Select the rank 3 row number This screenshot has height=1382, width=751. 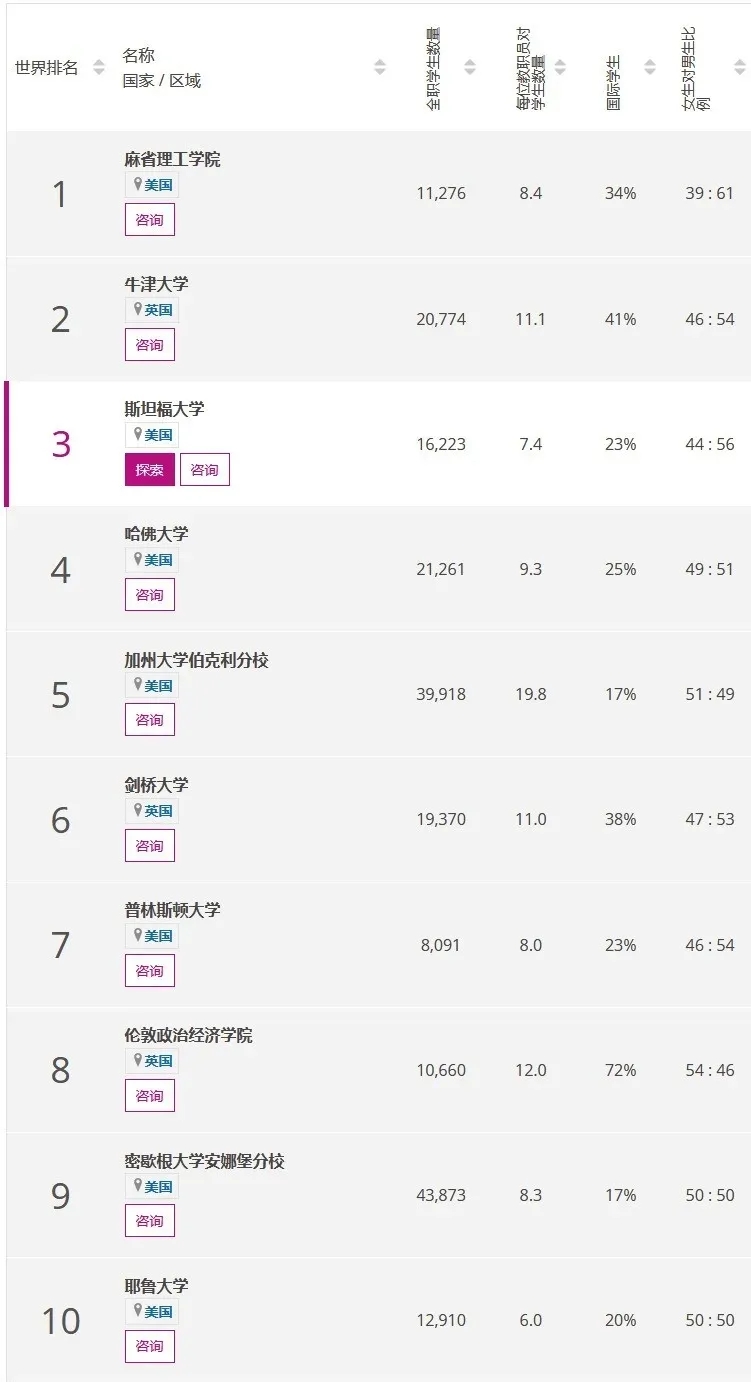click(x=61, y=444)
